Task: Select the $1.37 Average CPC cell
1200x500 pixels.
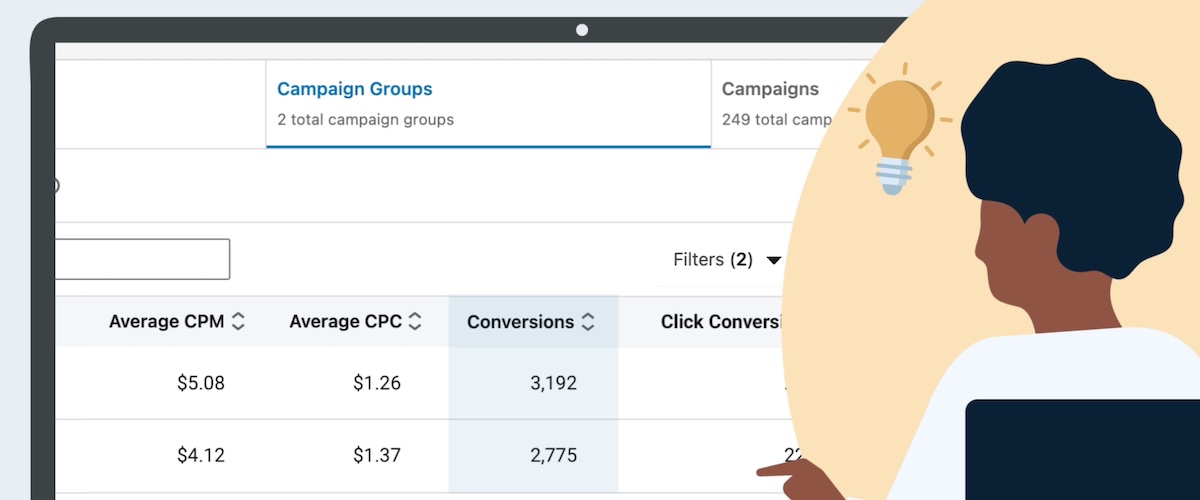Action: coord(377,455)
